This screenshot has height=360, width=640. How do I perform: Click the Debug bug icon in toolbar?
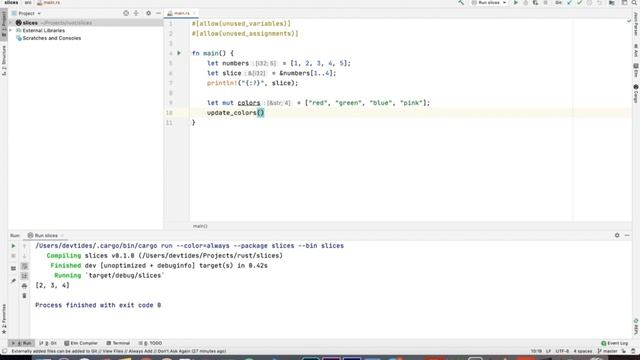point(525,2)
